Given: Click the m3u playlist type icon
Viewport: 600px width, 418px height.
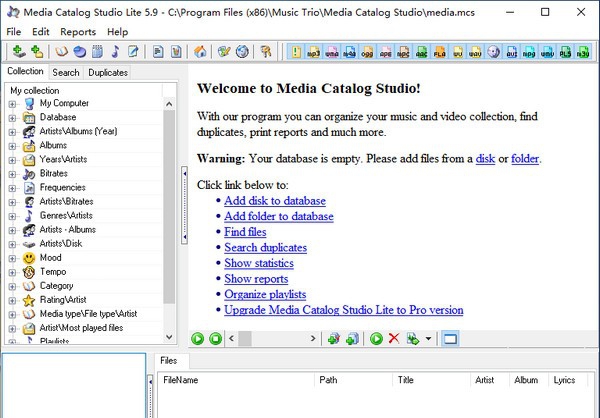Looking at the screenshot, I should click(583, 52).
